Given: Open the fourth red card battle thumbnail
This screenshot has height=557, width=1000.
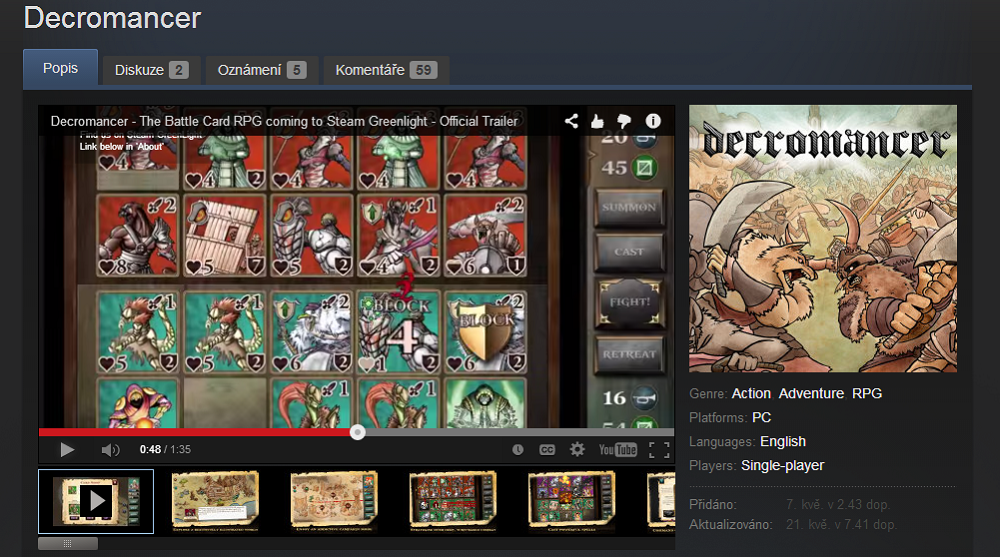Looking at the screenshot, I should [x=452, y=501].
